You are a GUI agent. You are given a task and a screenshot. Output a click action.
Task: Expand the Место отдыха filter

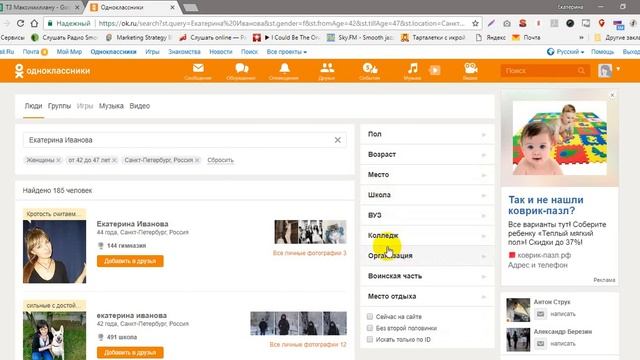coord(427,296)
